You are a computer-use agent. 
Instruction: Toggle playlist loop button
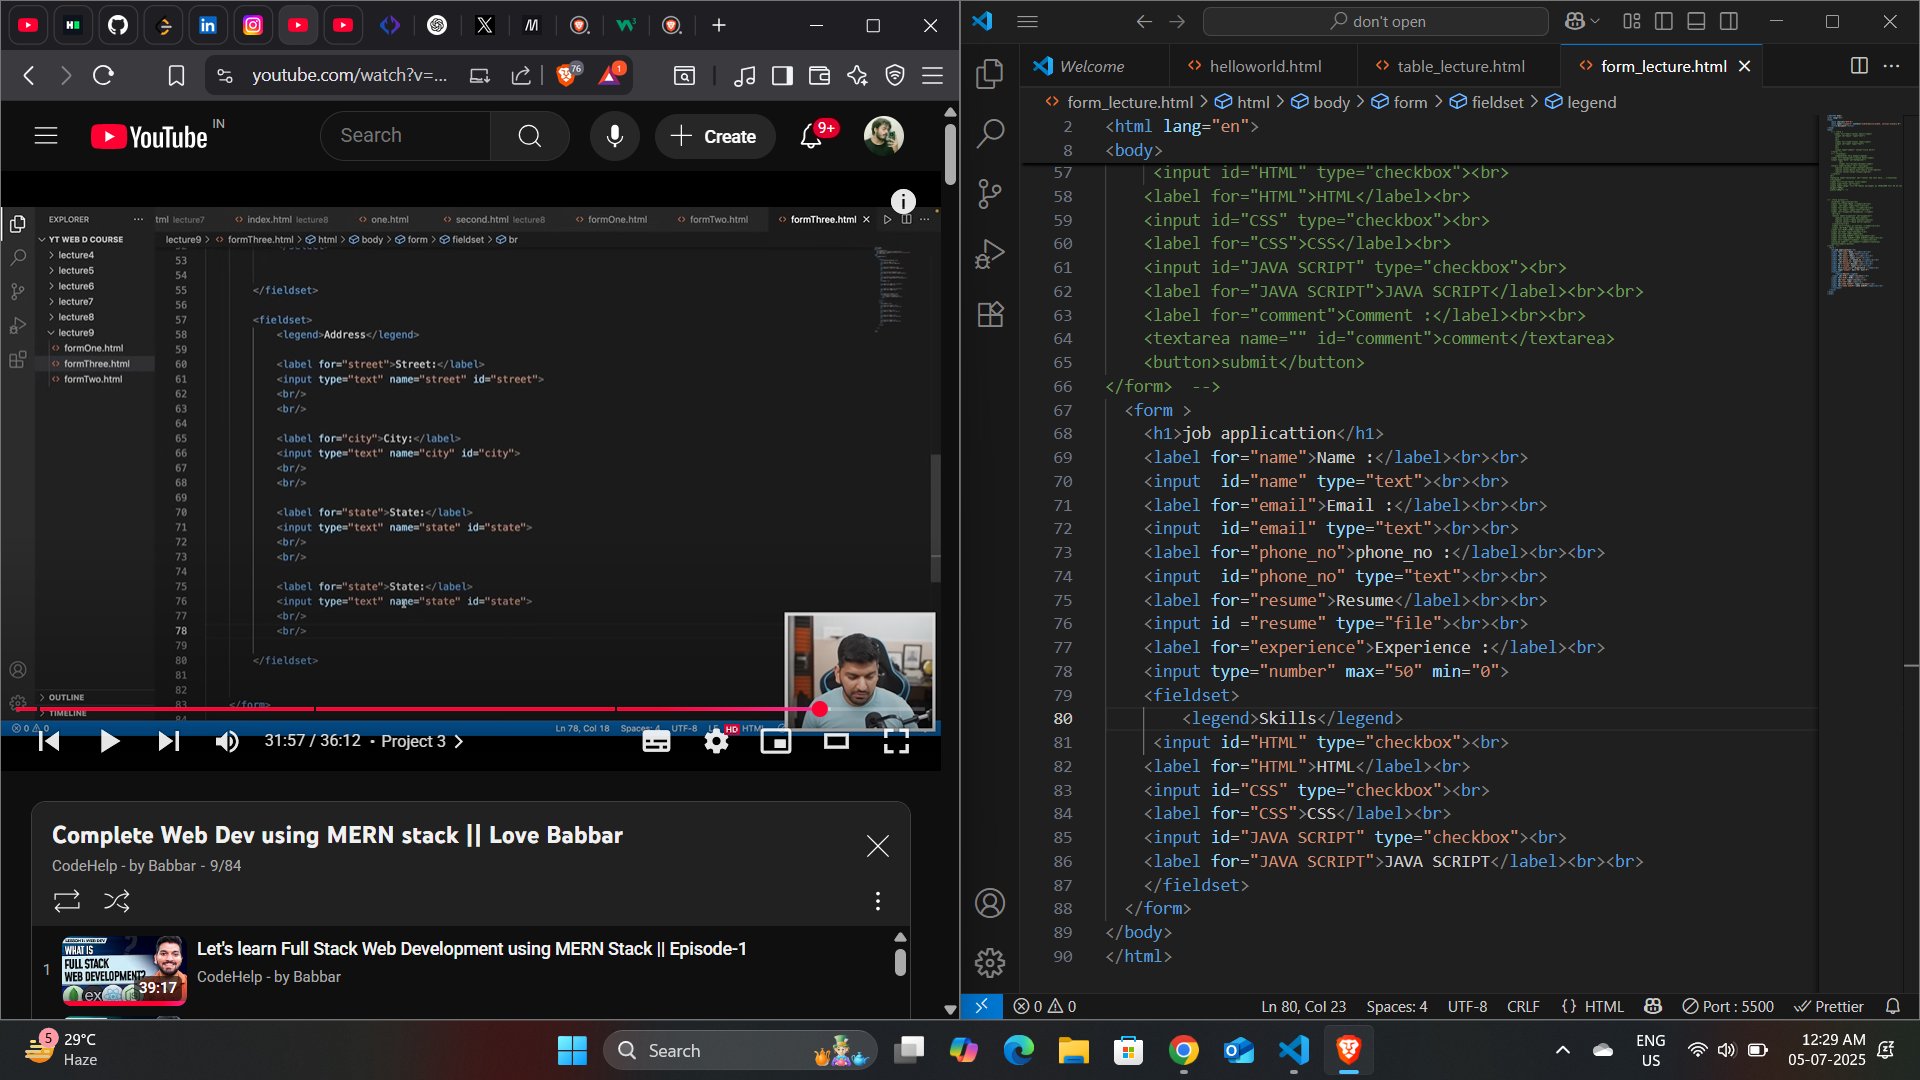[67, 901]
